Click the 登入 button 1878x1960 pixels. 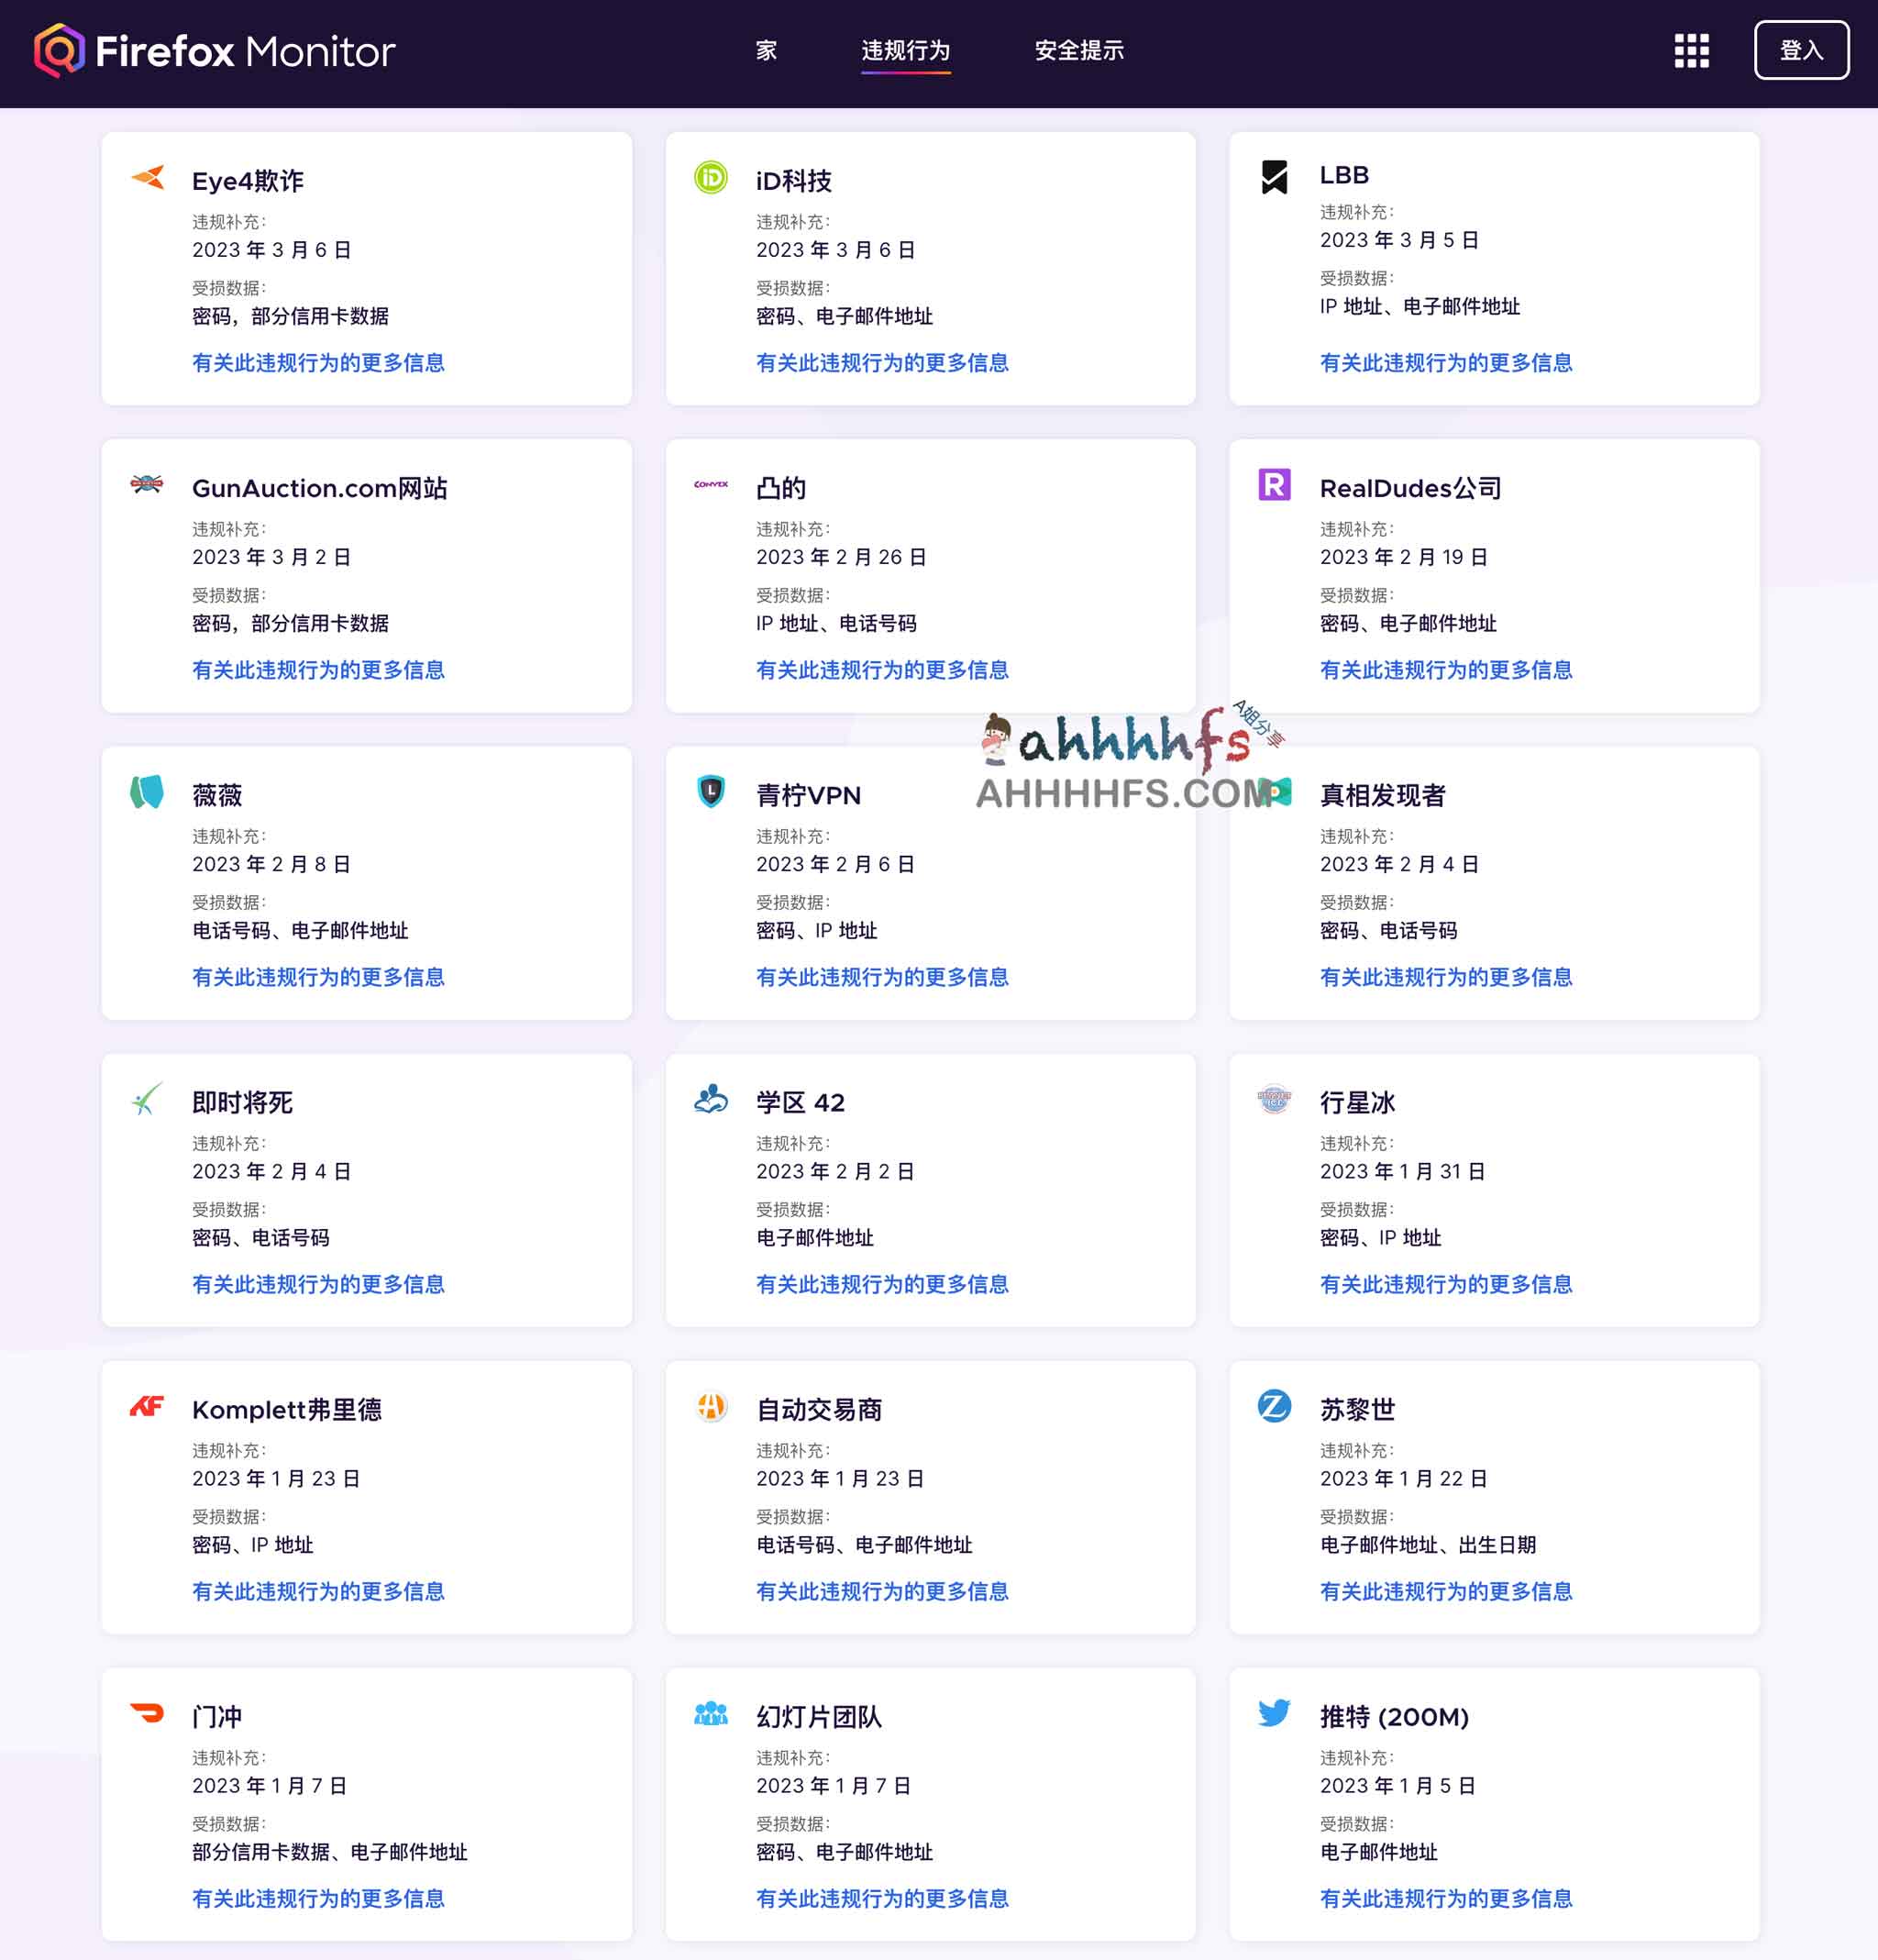click(1803, 51)
